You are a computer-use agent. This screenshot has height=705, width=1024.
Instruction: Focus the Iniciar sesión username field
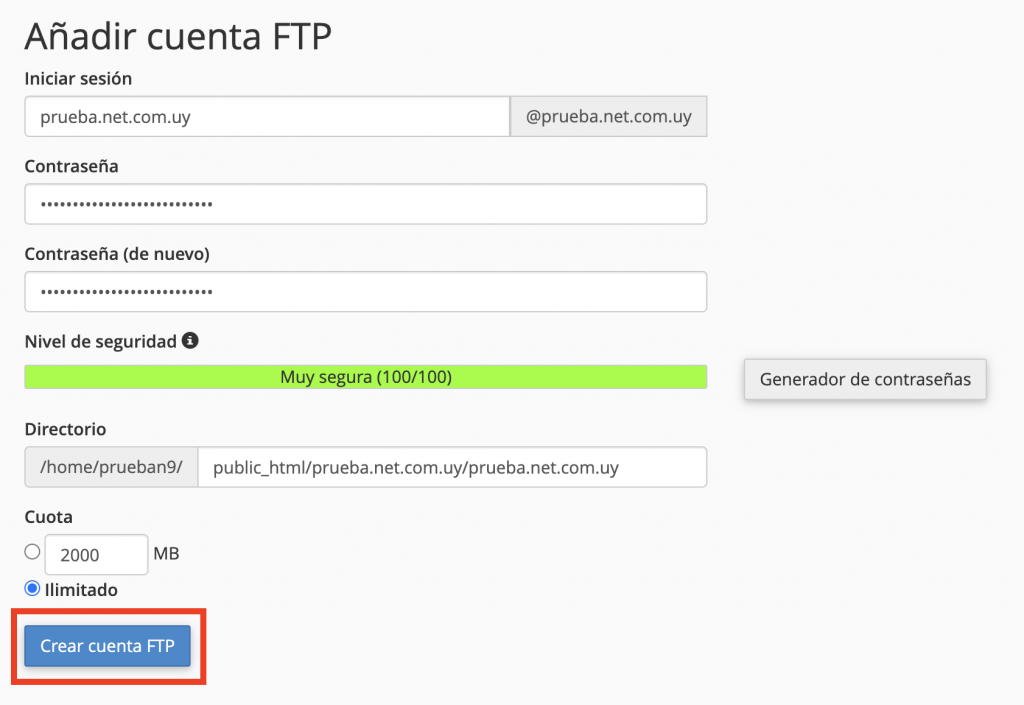pos(267,117)
